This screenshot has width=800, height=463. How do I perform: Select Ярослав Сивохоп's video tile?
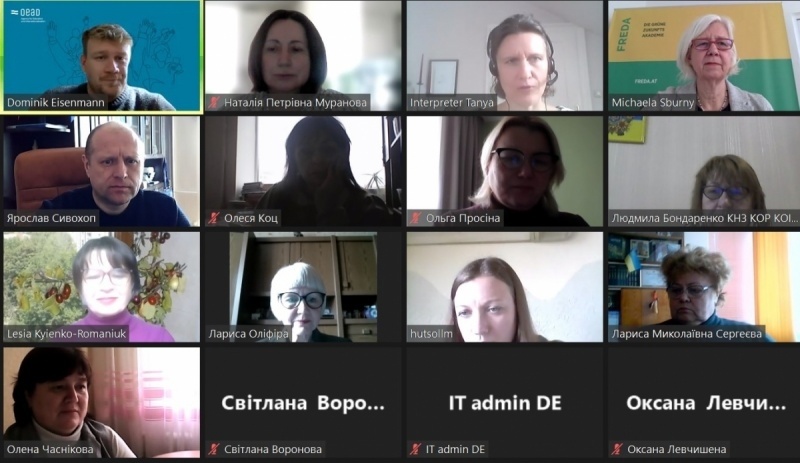(x=102, y=171)
